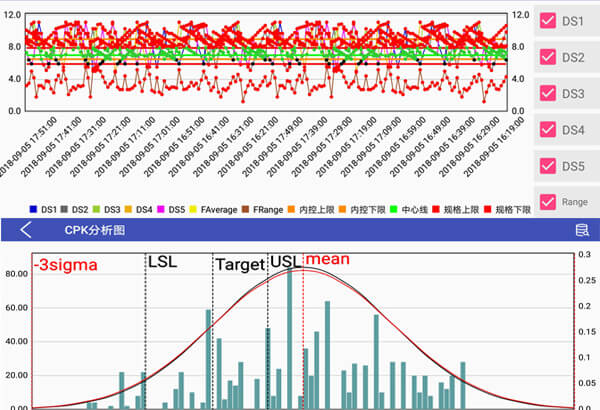The width and height of the screenshot is (600, 410).
Task: Uncheck the DS1 checkbox
Action: pos(547,21)
